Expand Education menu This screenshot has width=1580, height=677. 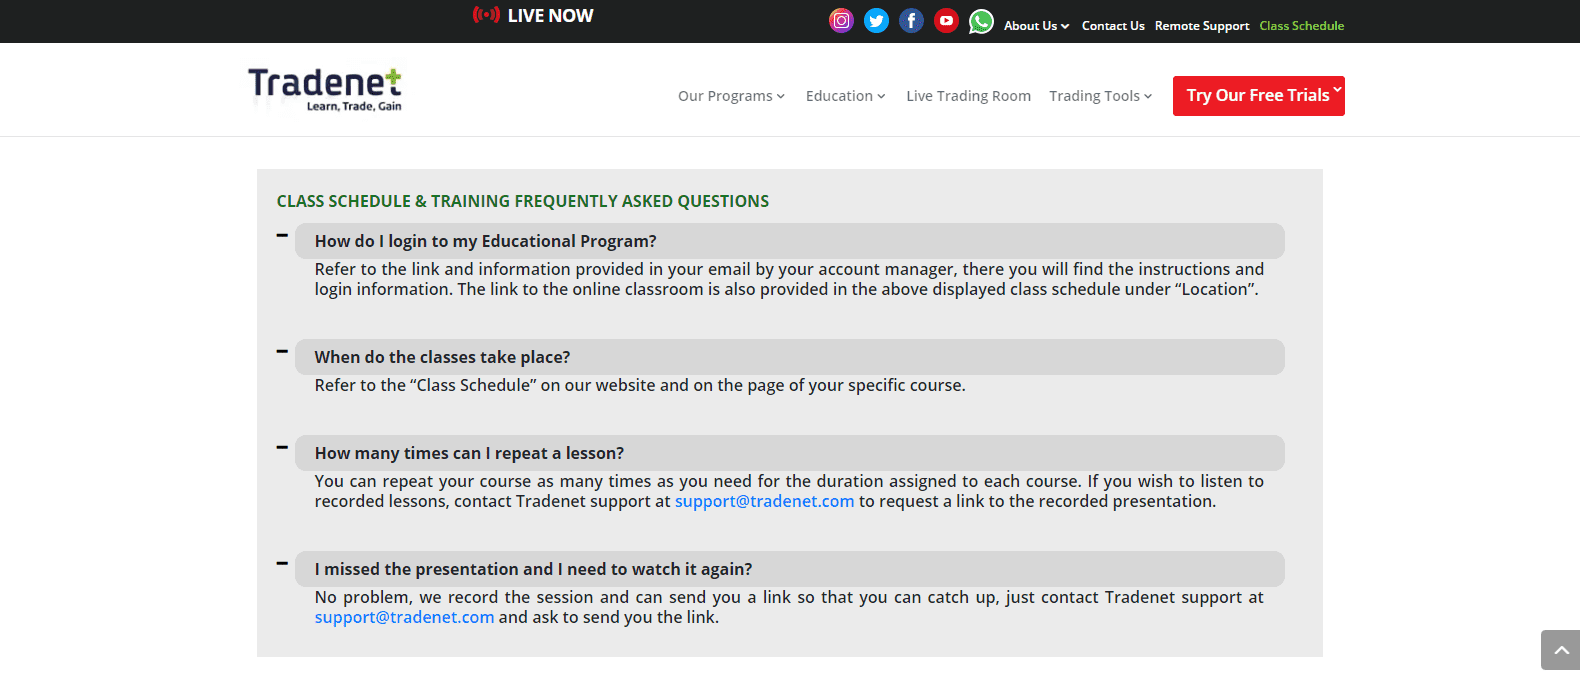(x=845, y=96)
